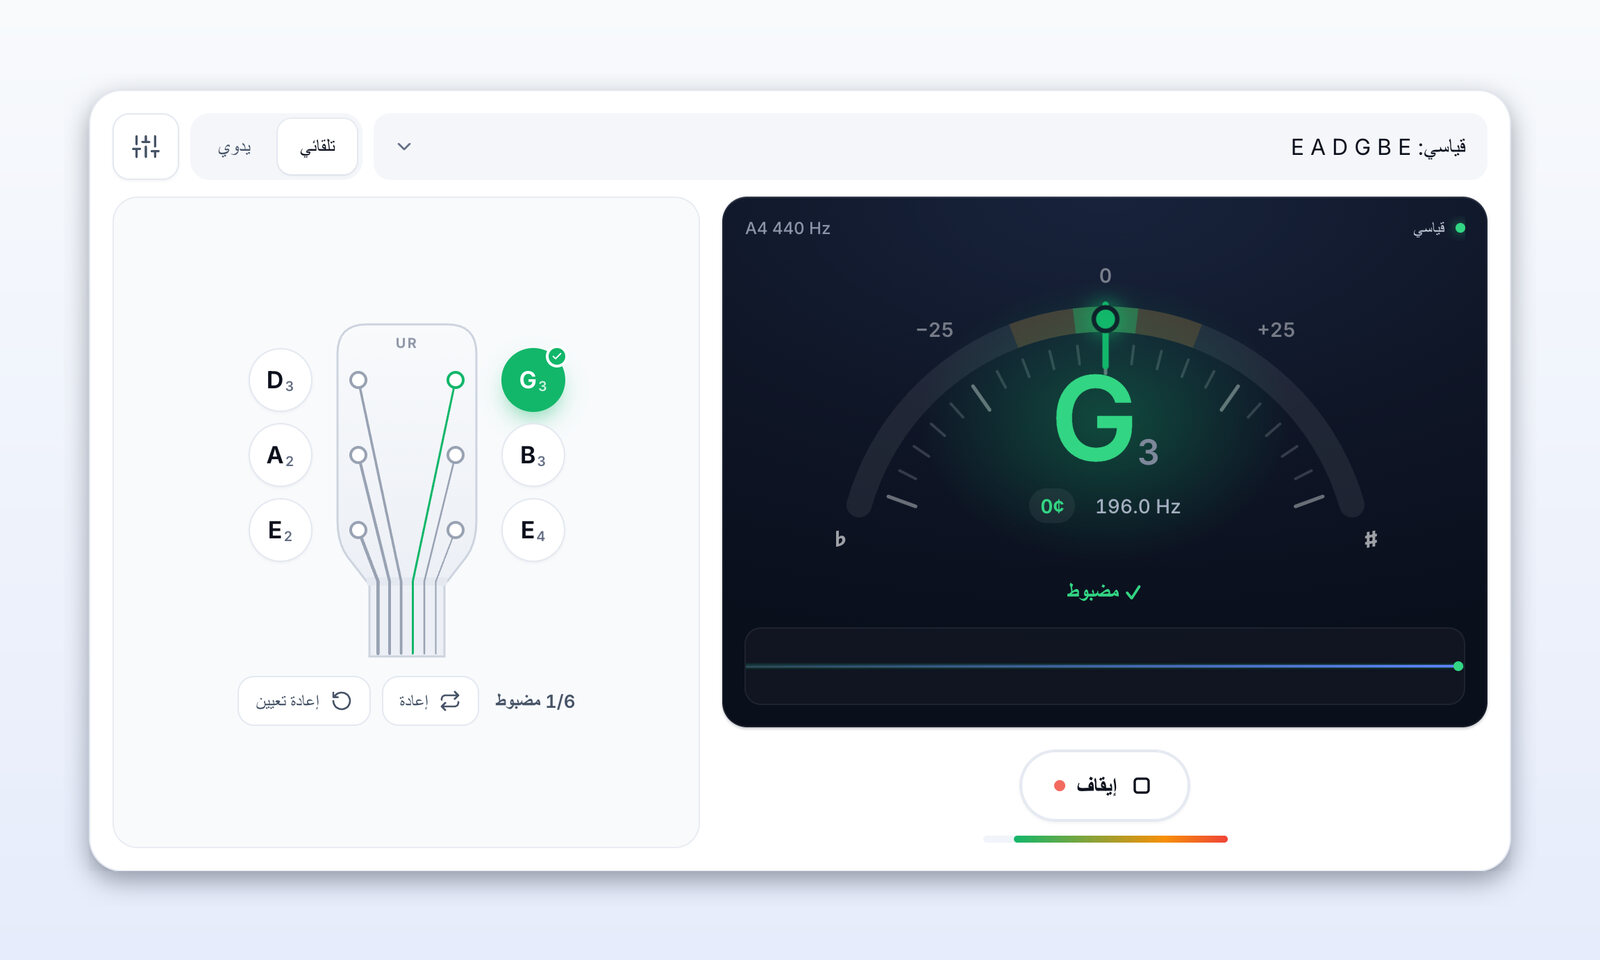Click the A4 440 Hz reference label

click(x=788, y=228)
